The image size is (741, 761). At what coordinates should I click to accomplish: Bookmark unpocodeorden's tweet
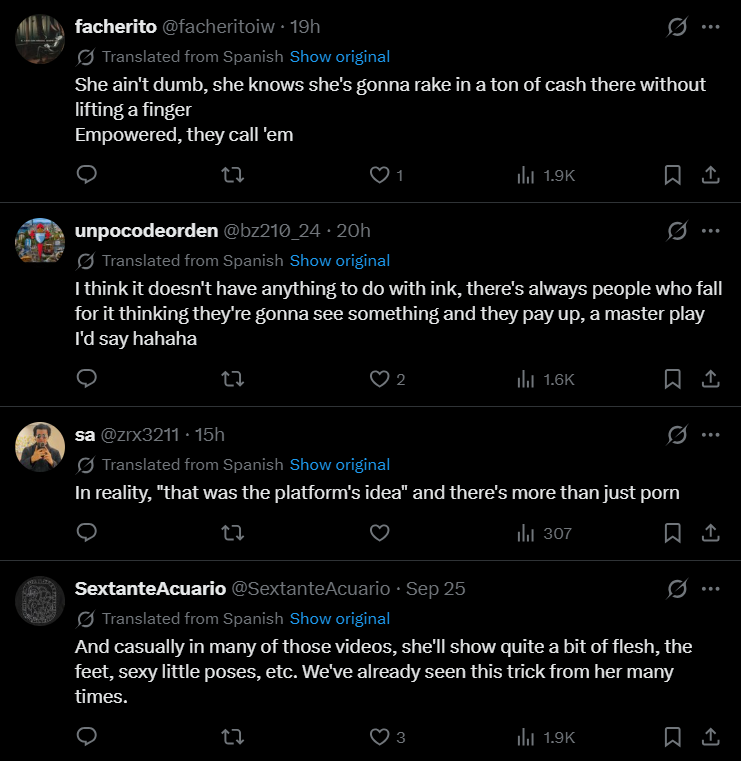point(672,379)
